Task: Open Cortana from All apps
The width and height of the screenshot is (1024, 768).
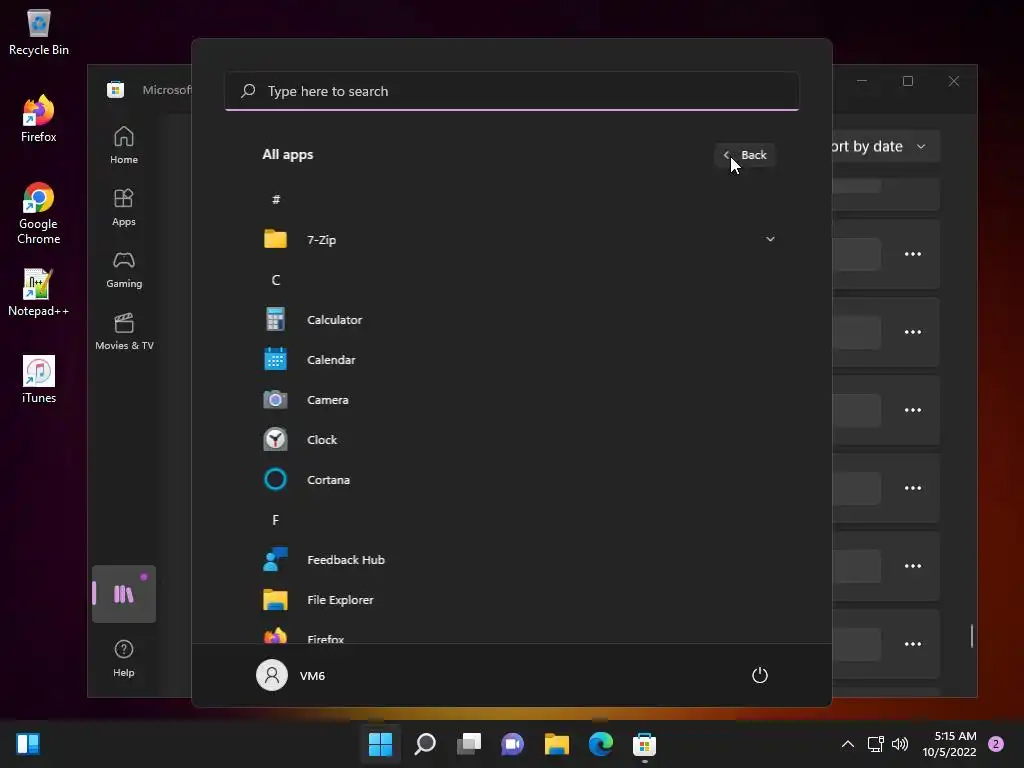Action: pyautogui.click(x=519, y=480)
